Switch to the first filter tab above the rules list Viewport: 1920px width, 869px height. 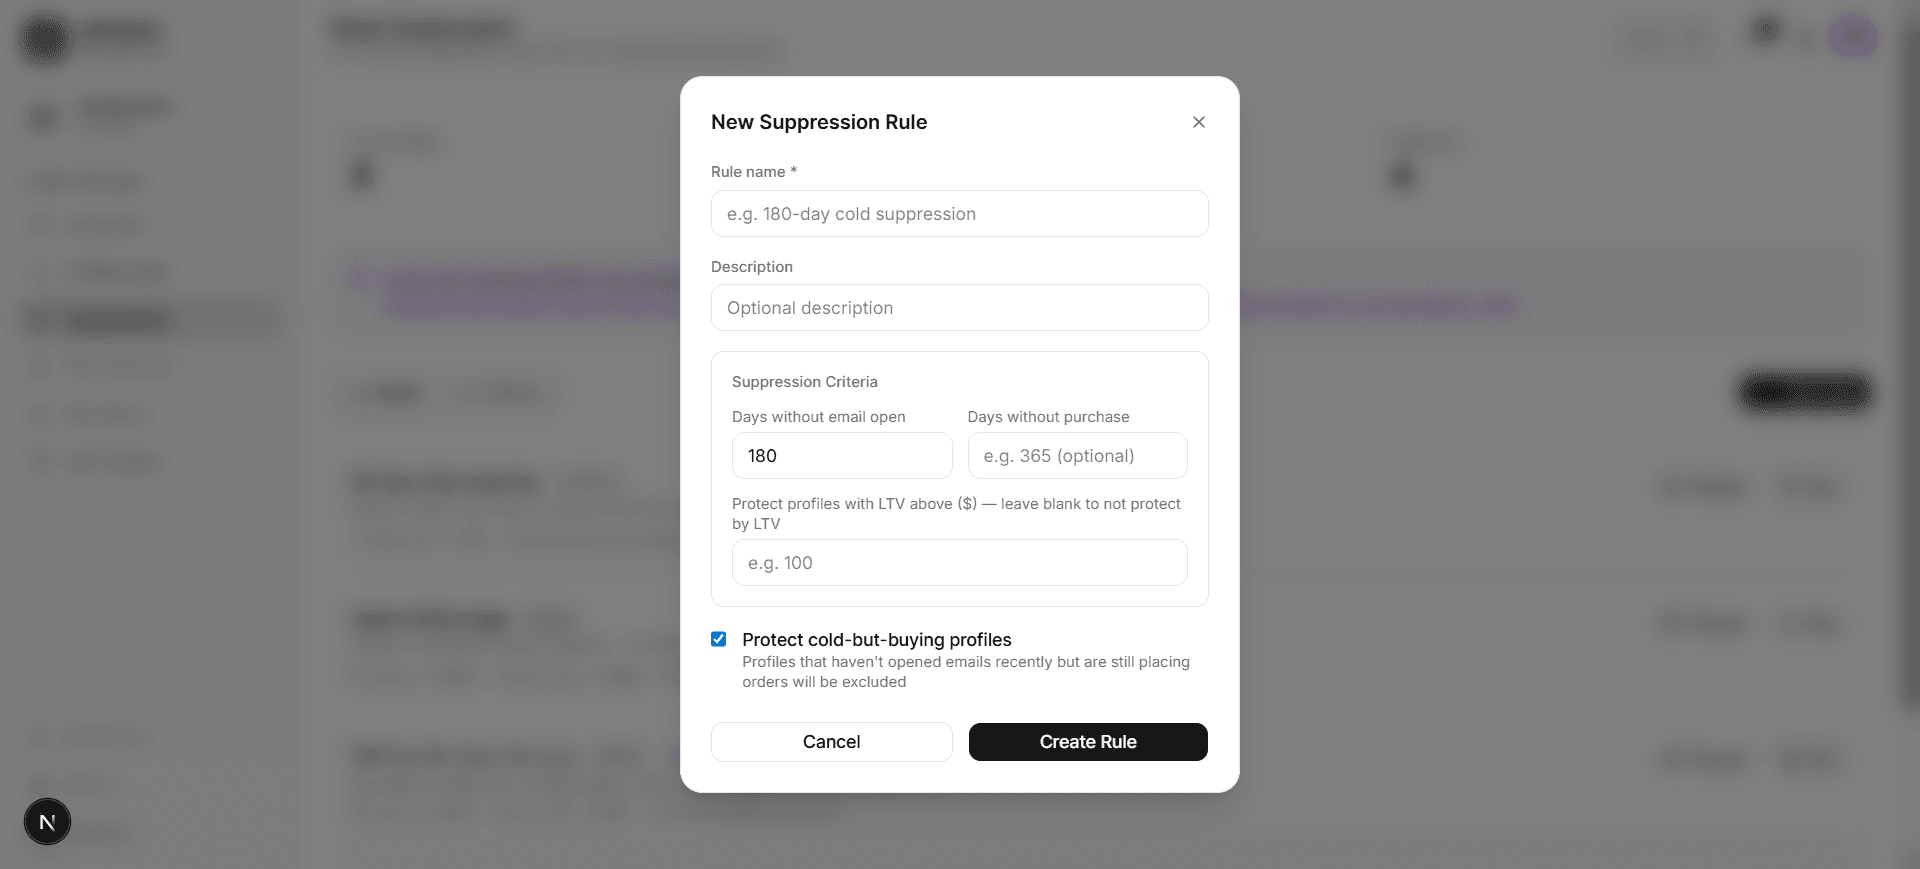pos(389,393)
